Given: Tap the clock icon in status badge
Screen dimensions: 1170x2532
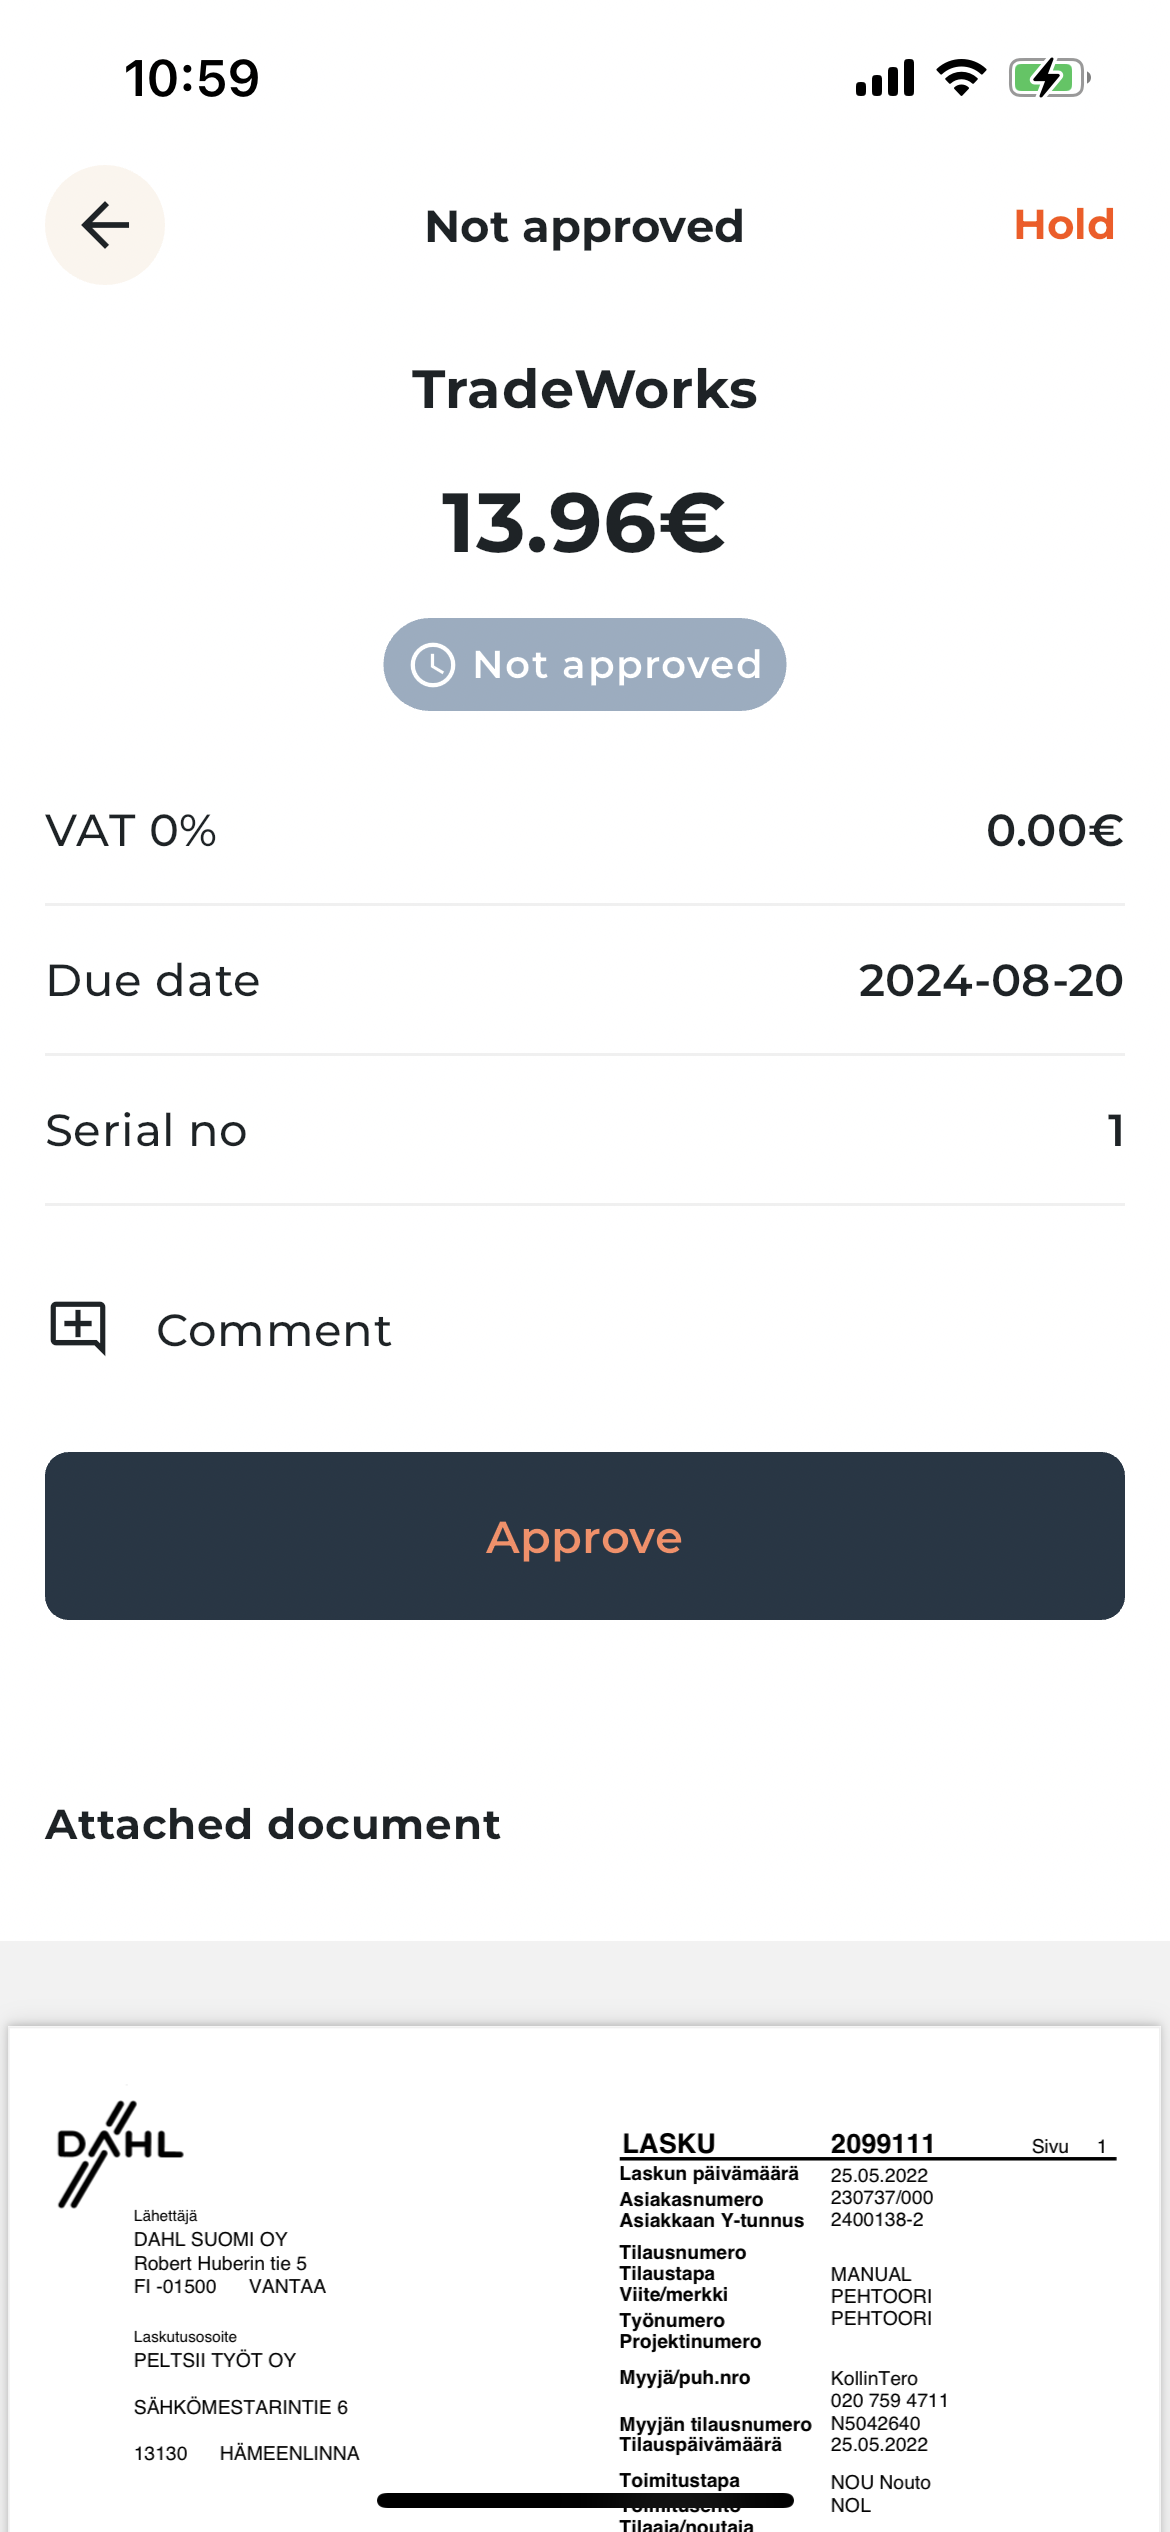Looking at the screenshot, I should [x=433, y=665].
